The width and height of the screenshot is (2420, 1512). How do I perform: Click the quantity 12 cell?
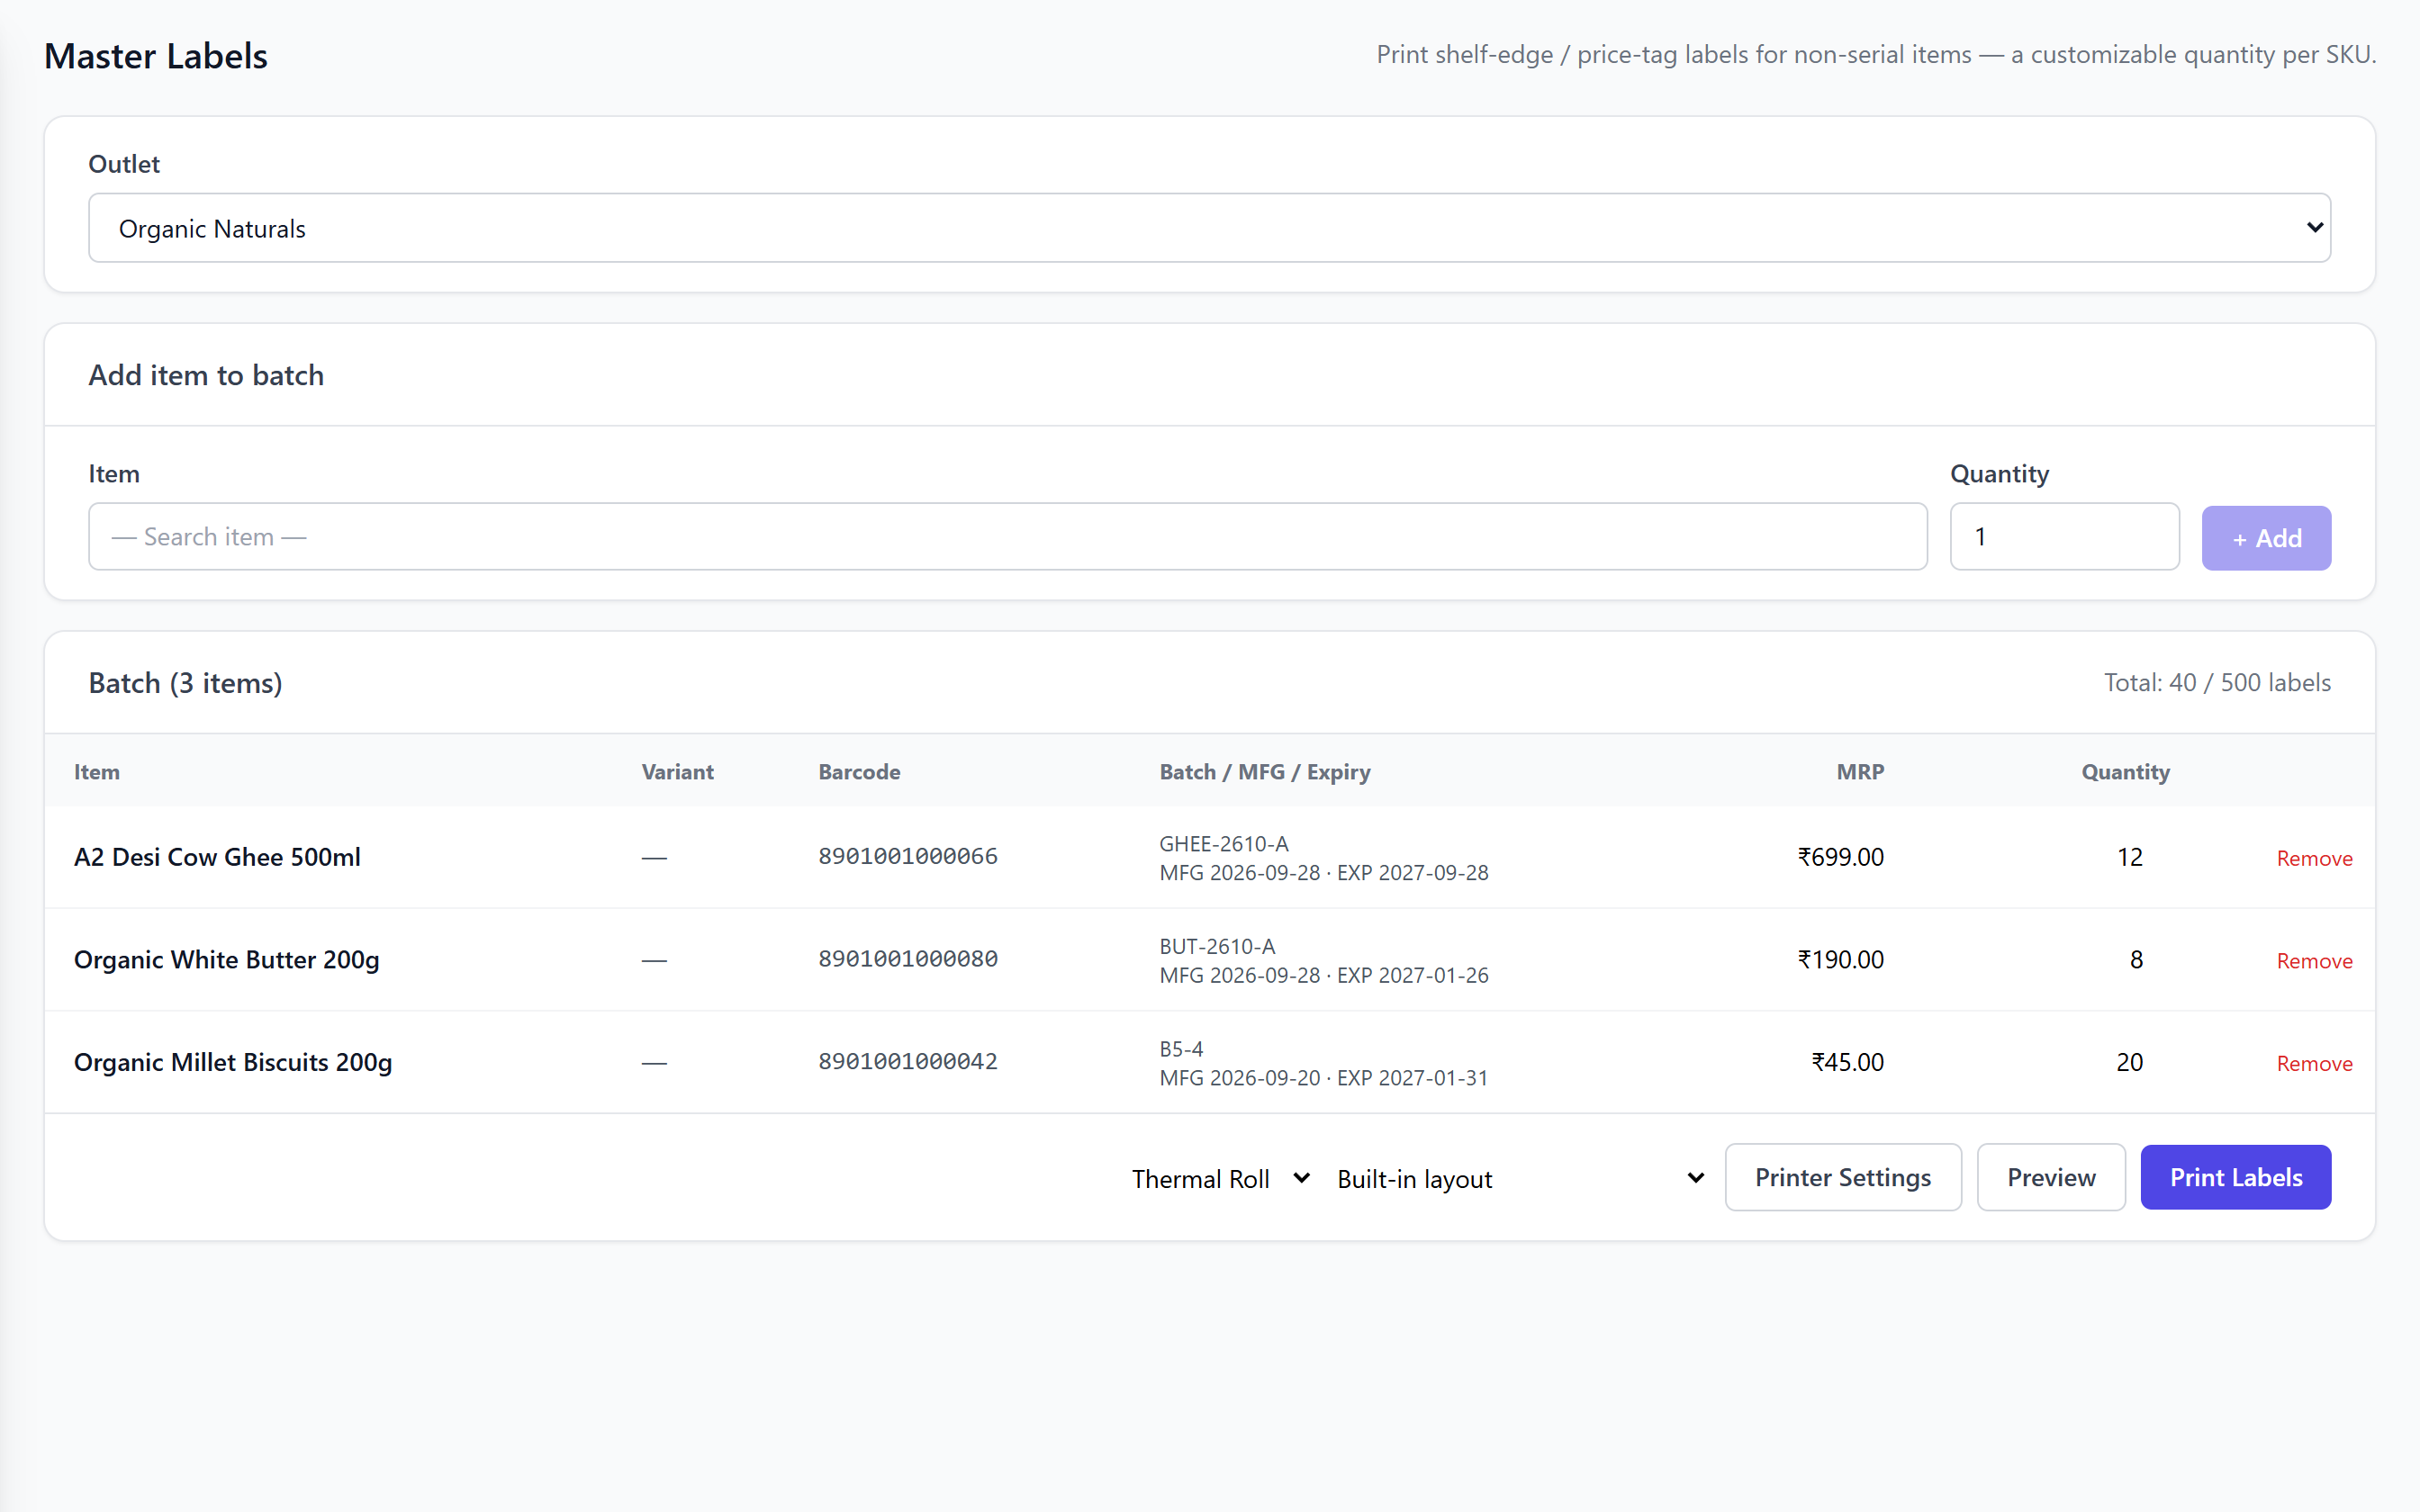click(x=2130, y=857)
